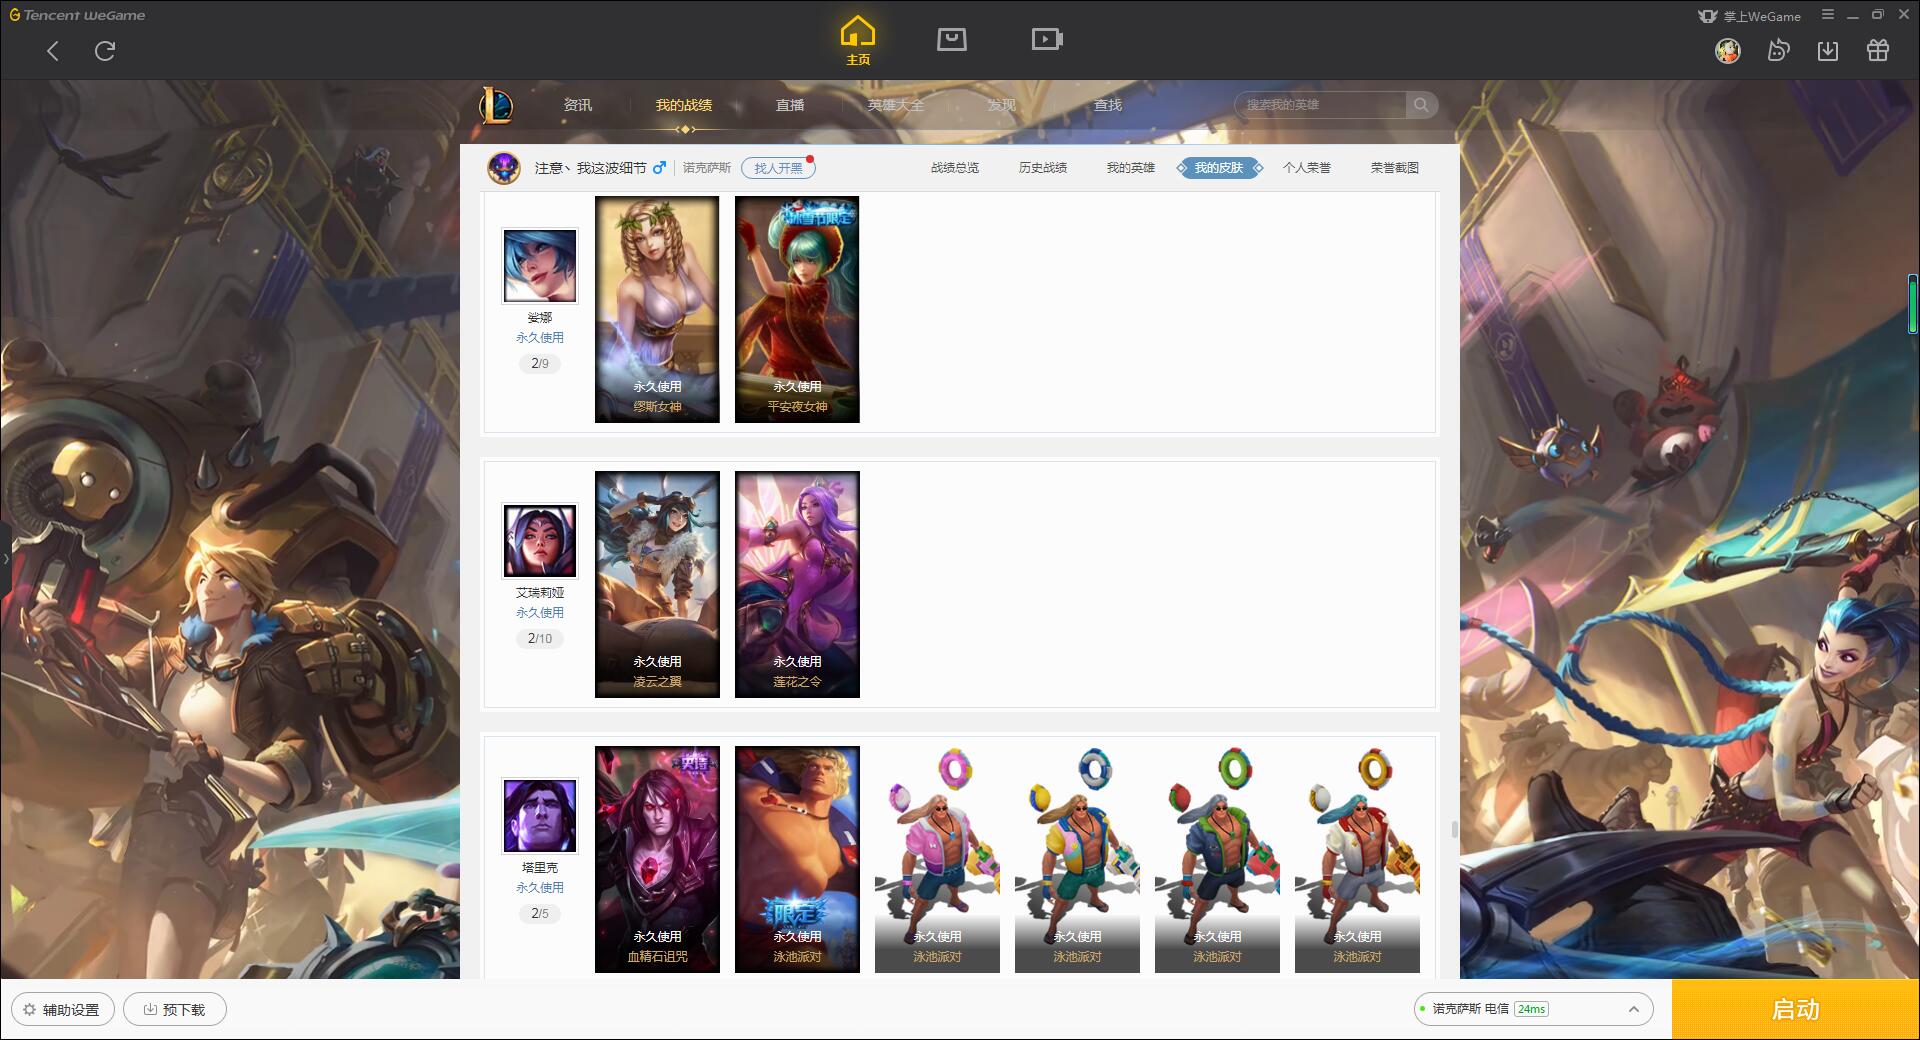Click the summoner name 注意丶我这波细节

590,168
